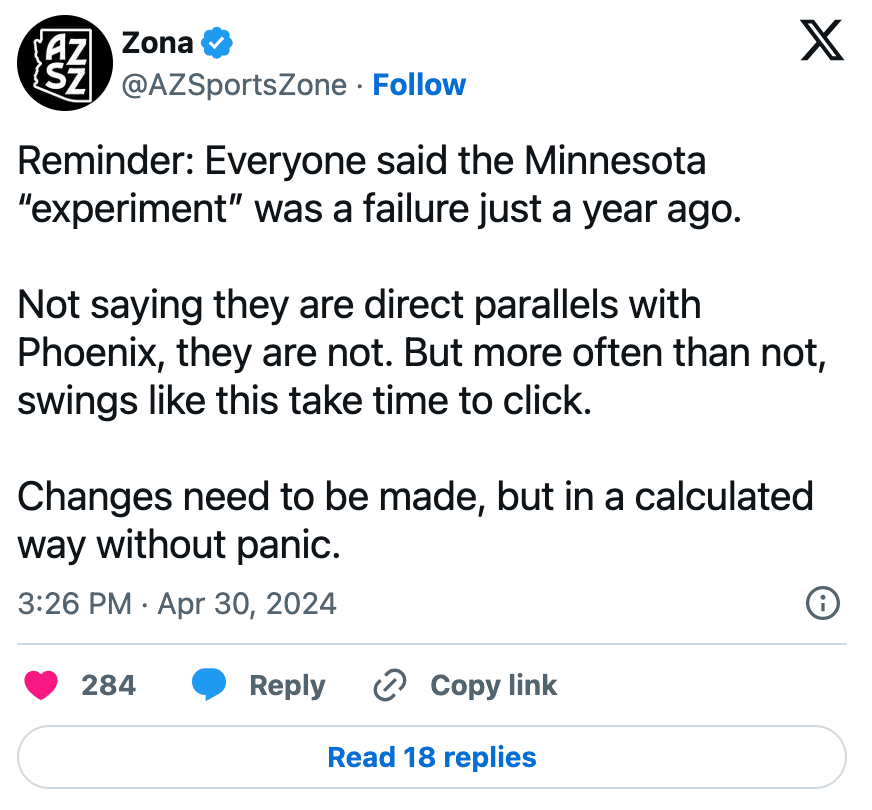872x810 pixels.
Task: Click the paragraph about changes without panic
Action: point(415,520)
